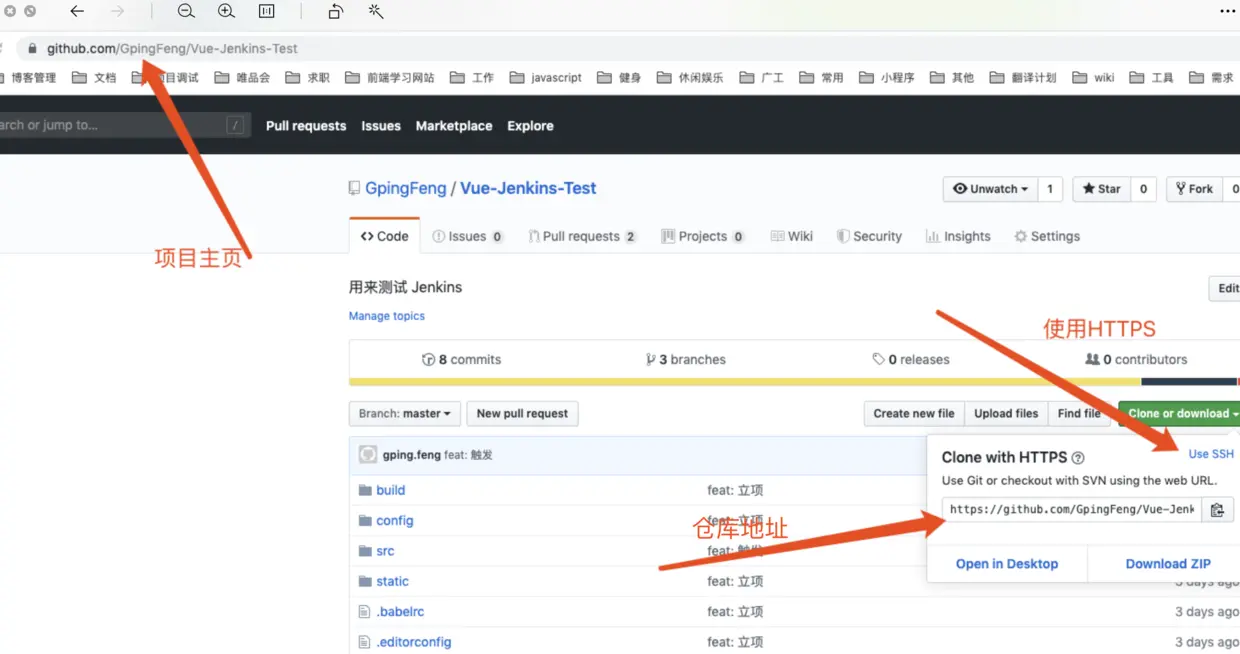Click the browser back arrow

click(77, 12)
